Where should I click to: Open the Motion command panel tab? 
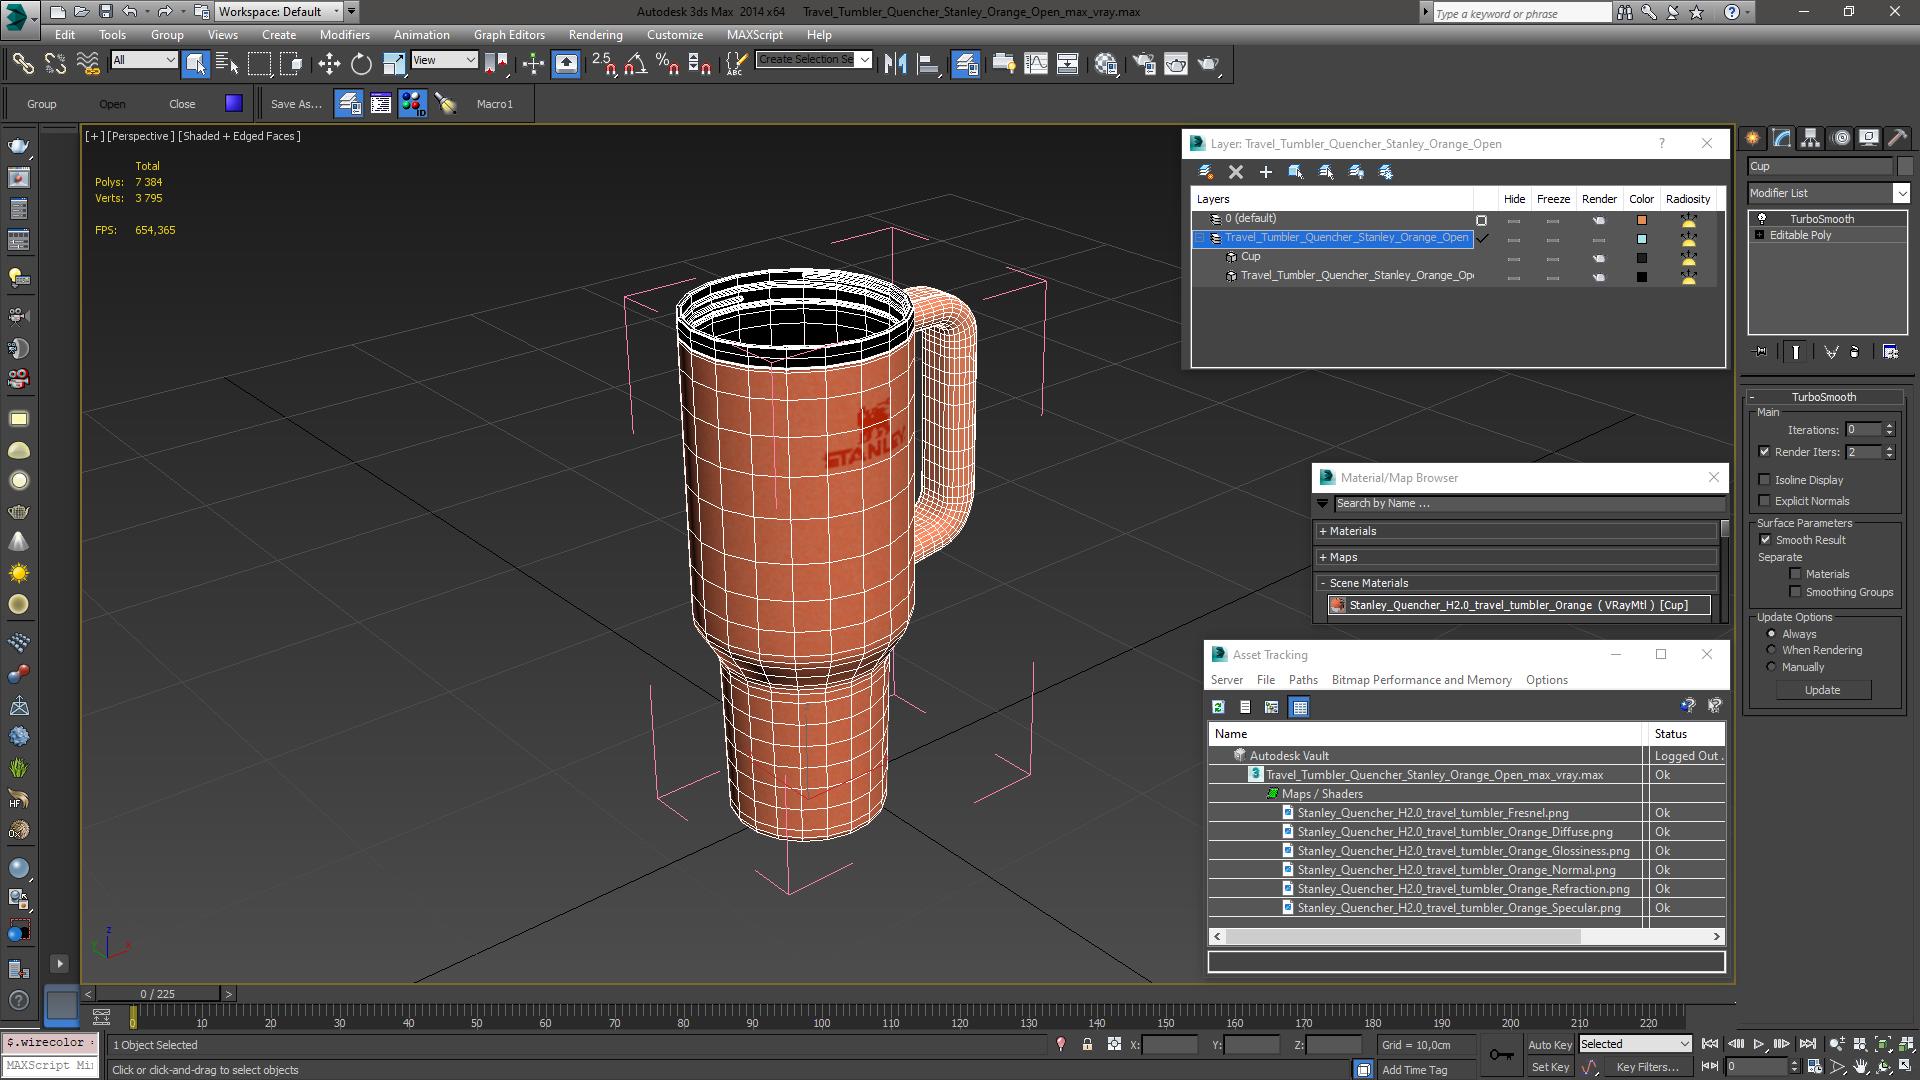click(x=1841, y=138)
